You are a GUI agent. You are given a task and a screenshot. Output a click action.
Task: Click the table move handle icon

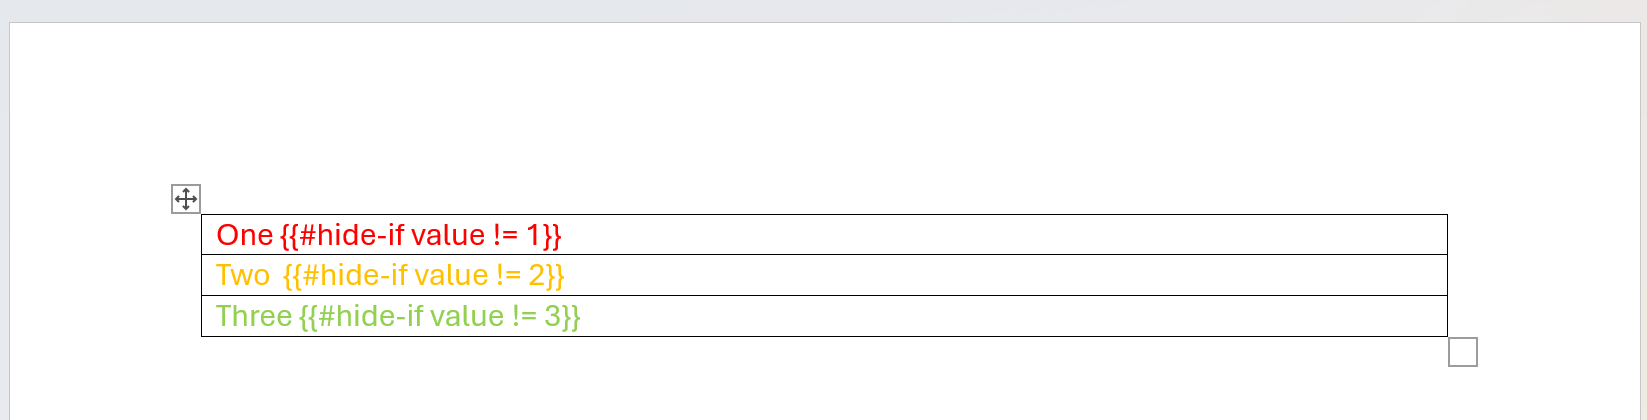[186, 198]
